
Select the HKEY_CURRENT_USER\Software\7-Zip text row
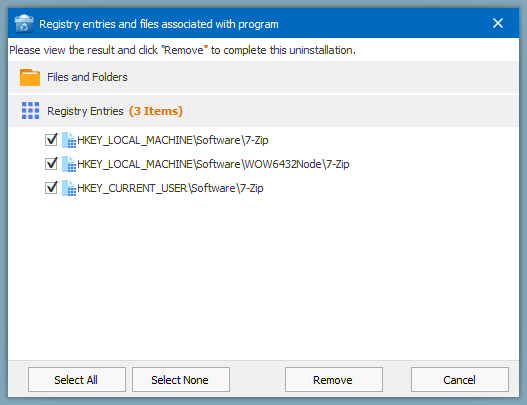170,188
